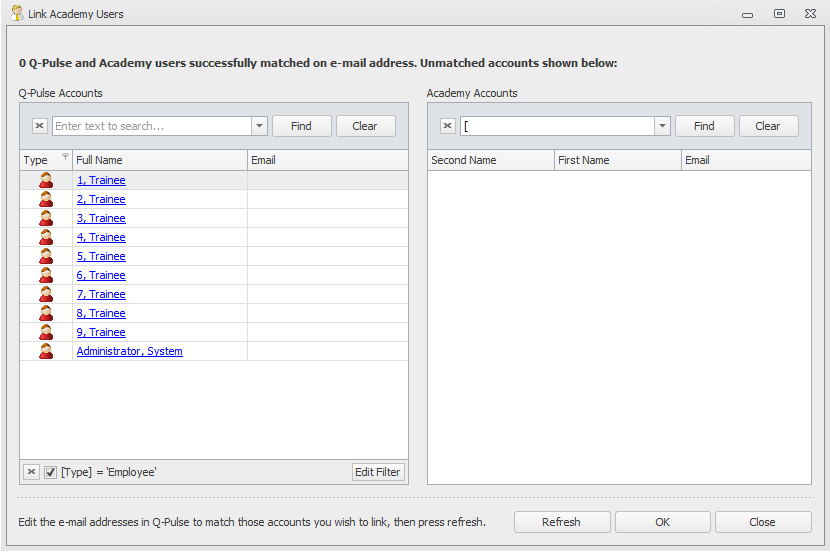The height and width of the screenshot is (552, 830).
Task: Open the 2, Trainee link
Action: coord(101,199)
